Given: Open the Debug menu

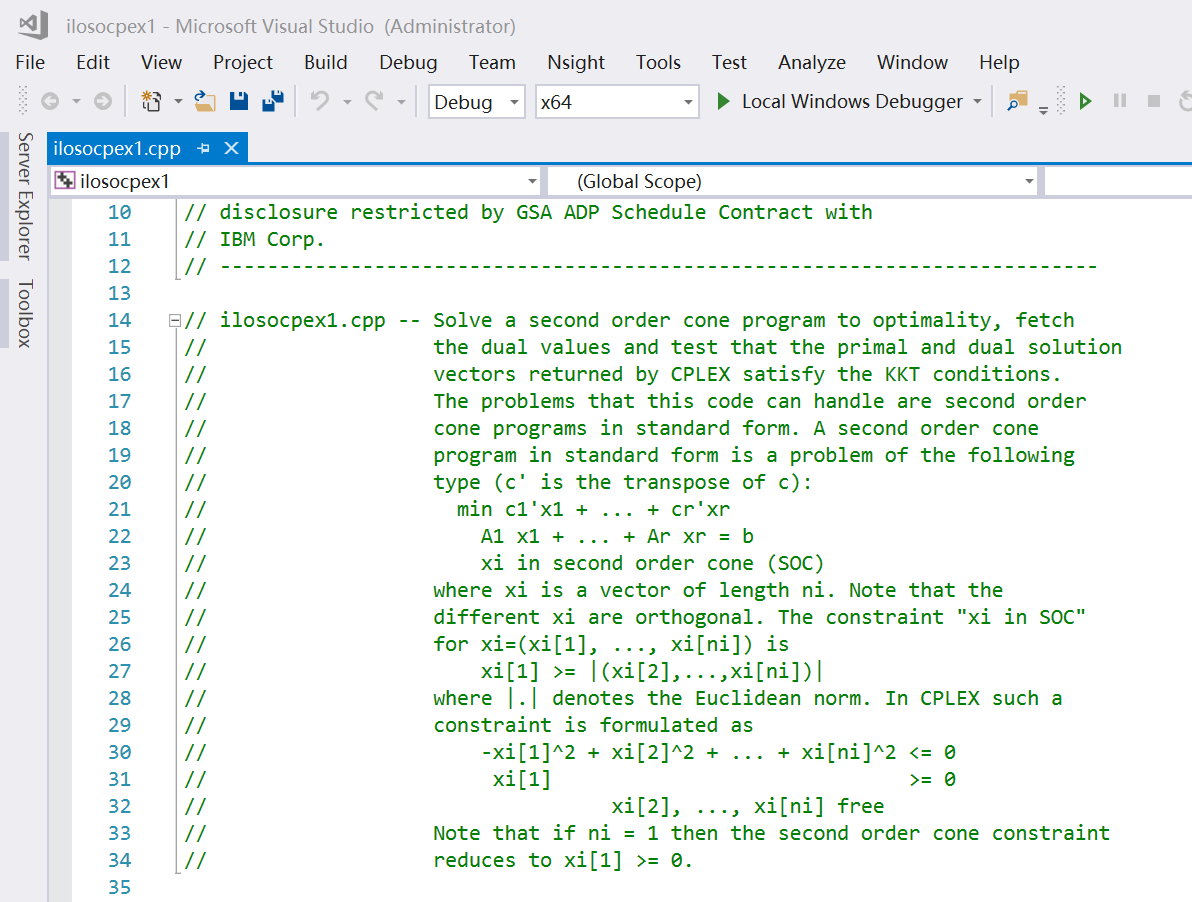Looking at the screenshot, I should 408,62.
